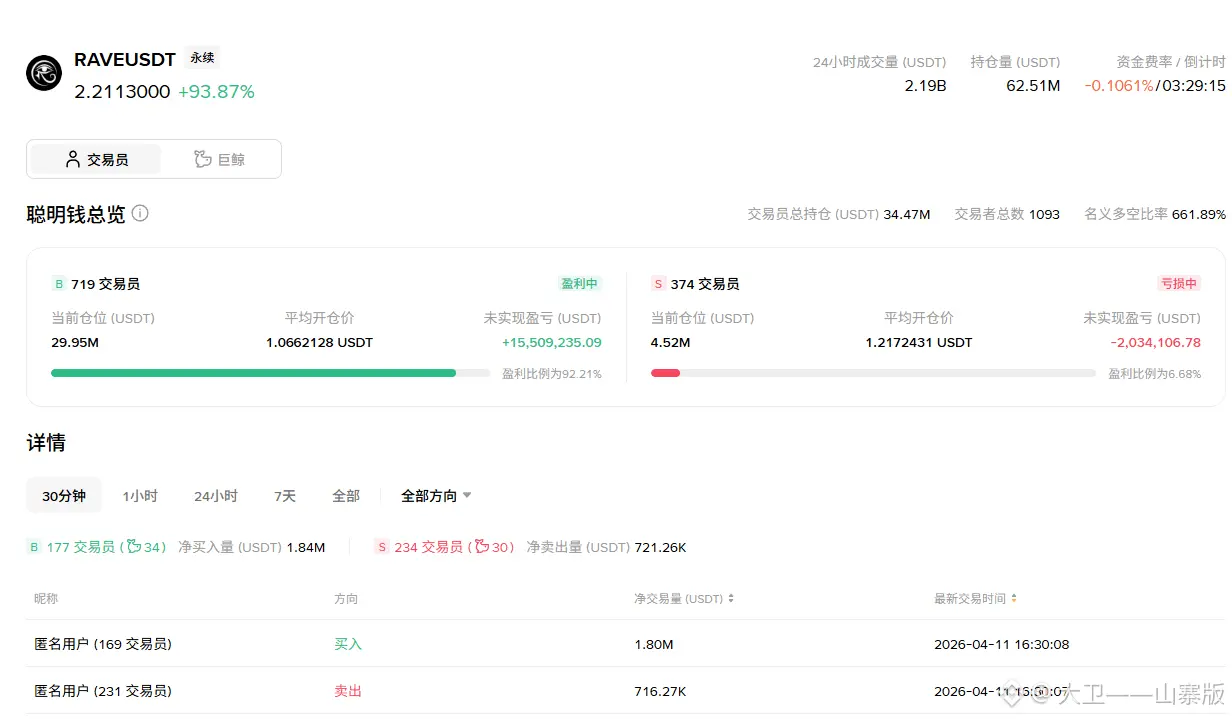The height and width of the screenshot is (719, 1232).
Task: Click 名义多空比率 661.89% value
Action: [x=1199, y=214]
